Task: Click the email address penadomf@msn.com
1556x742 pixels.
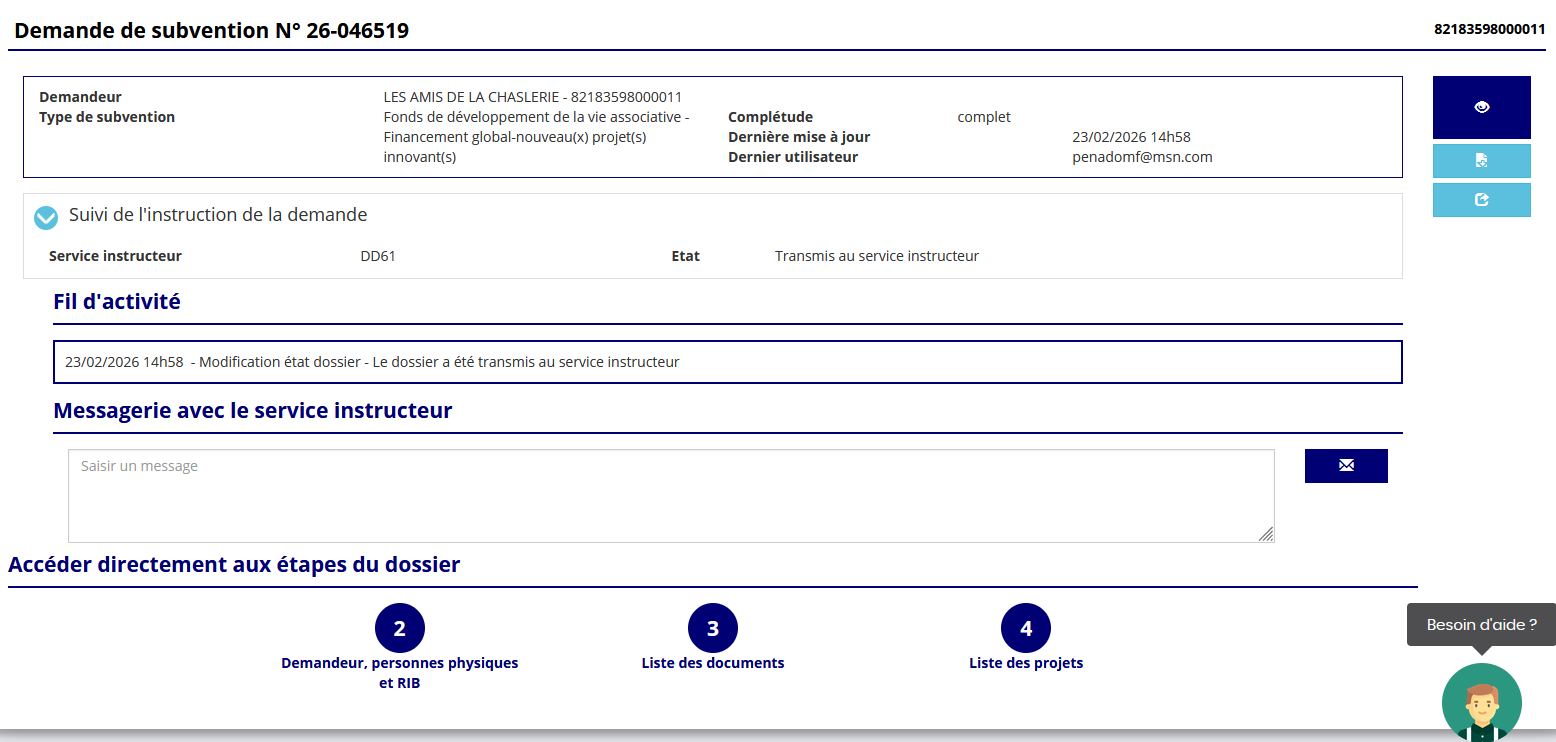Action: tap(1142, 157)
